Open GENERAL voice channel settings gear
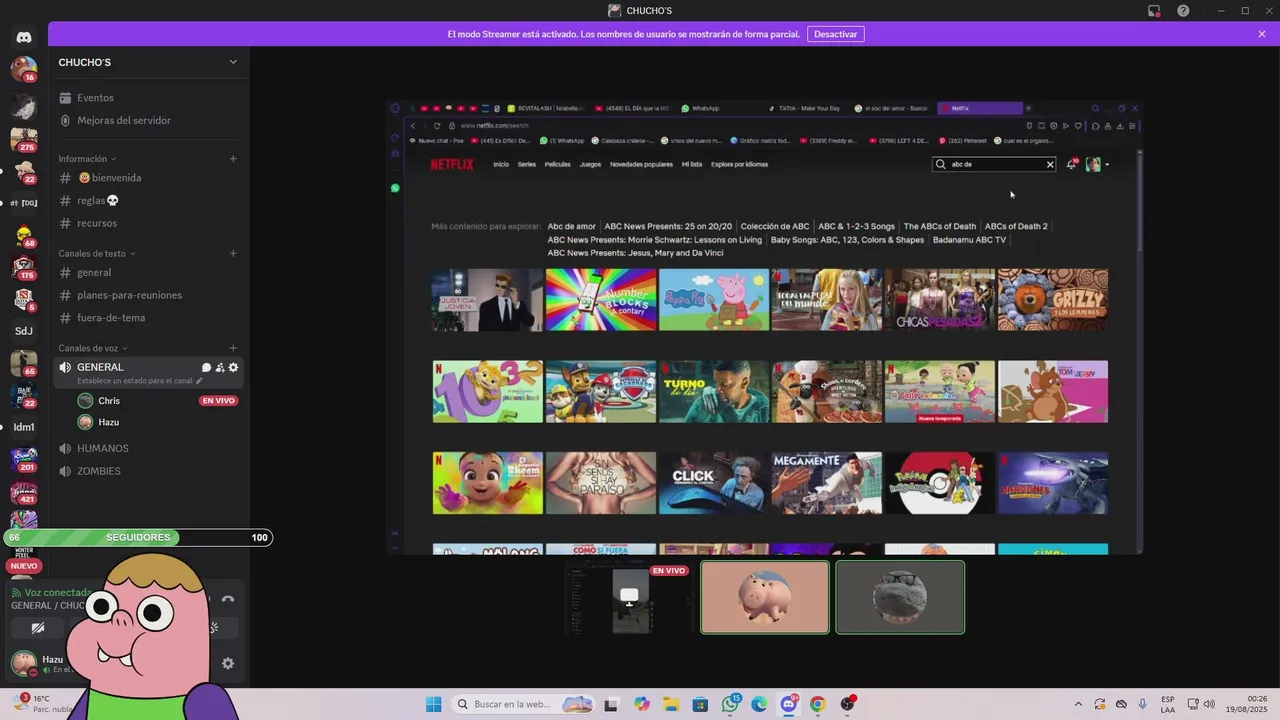This screenshot has height=720, width=1280. tap(234, 367)
